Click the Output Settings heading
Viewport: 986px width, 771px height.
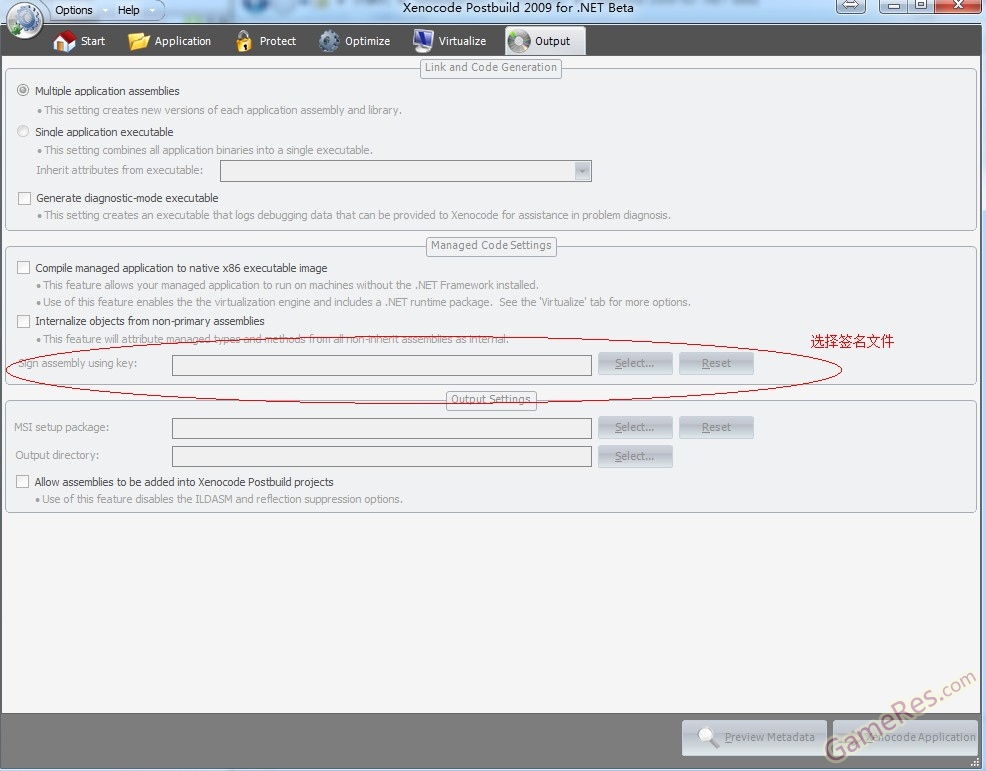[490, 399]
